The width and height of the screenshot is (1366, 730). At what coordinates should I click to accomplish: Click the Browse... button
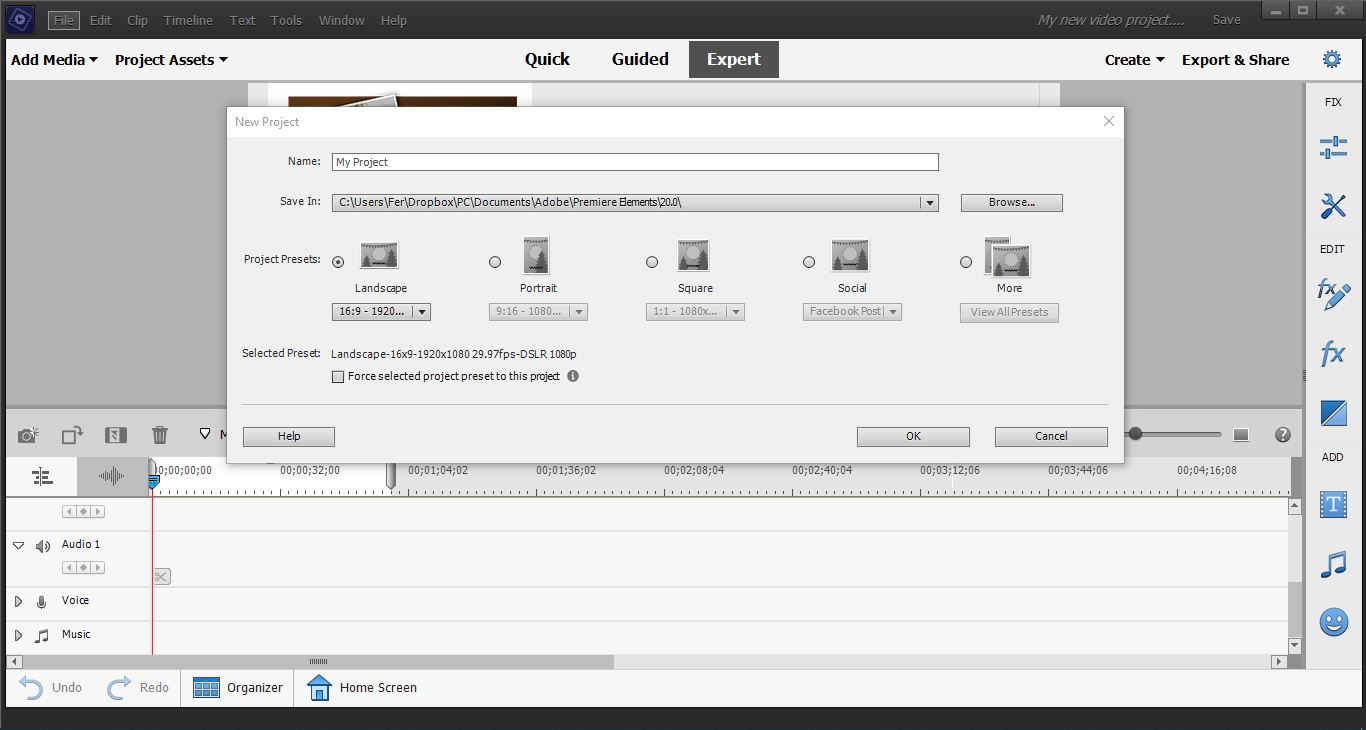1011,203
